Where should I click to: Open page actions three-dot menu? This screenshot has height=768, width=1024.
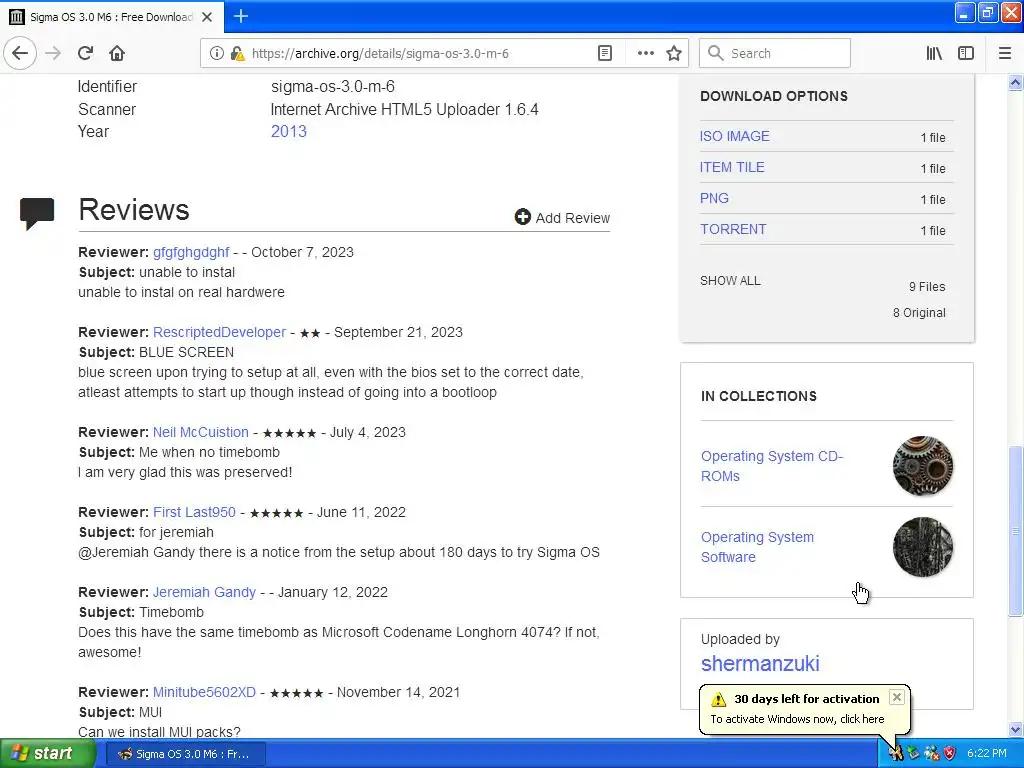[x=645, y=54]
